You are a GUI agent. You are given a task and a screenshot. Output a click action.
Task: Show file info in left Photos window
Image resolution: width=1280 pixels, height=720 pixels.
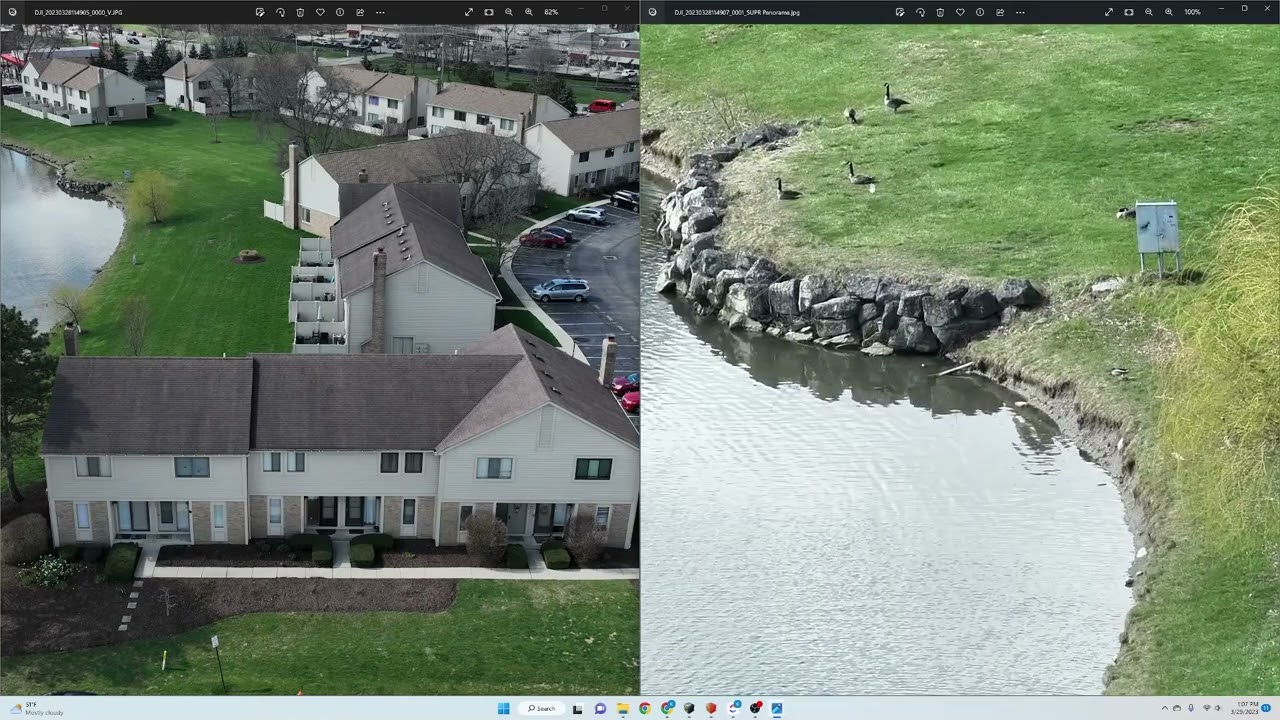[x=340, y=12]
